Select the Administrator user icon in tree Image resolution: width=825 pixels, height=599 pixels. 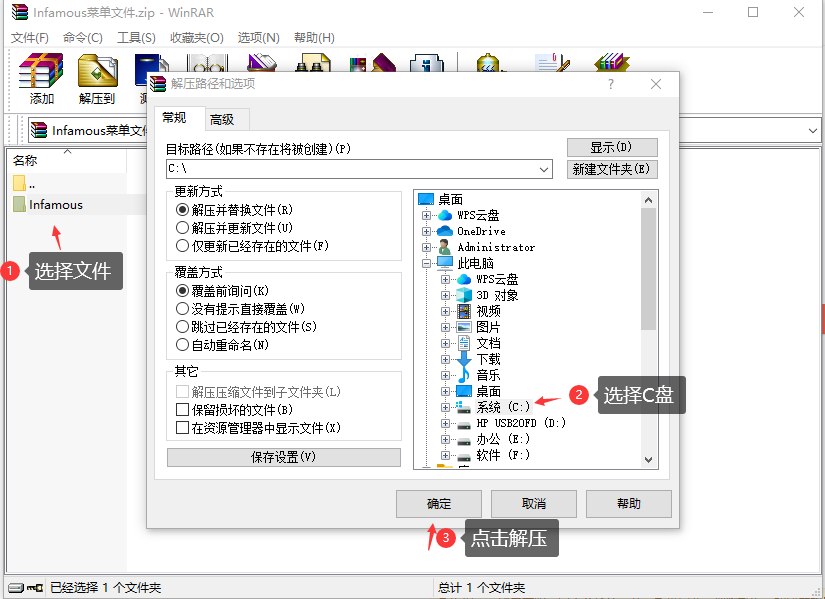click(x=445, y=247)
